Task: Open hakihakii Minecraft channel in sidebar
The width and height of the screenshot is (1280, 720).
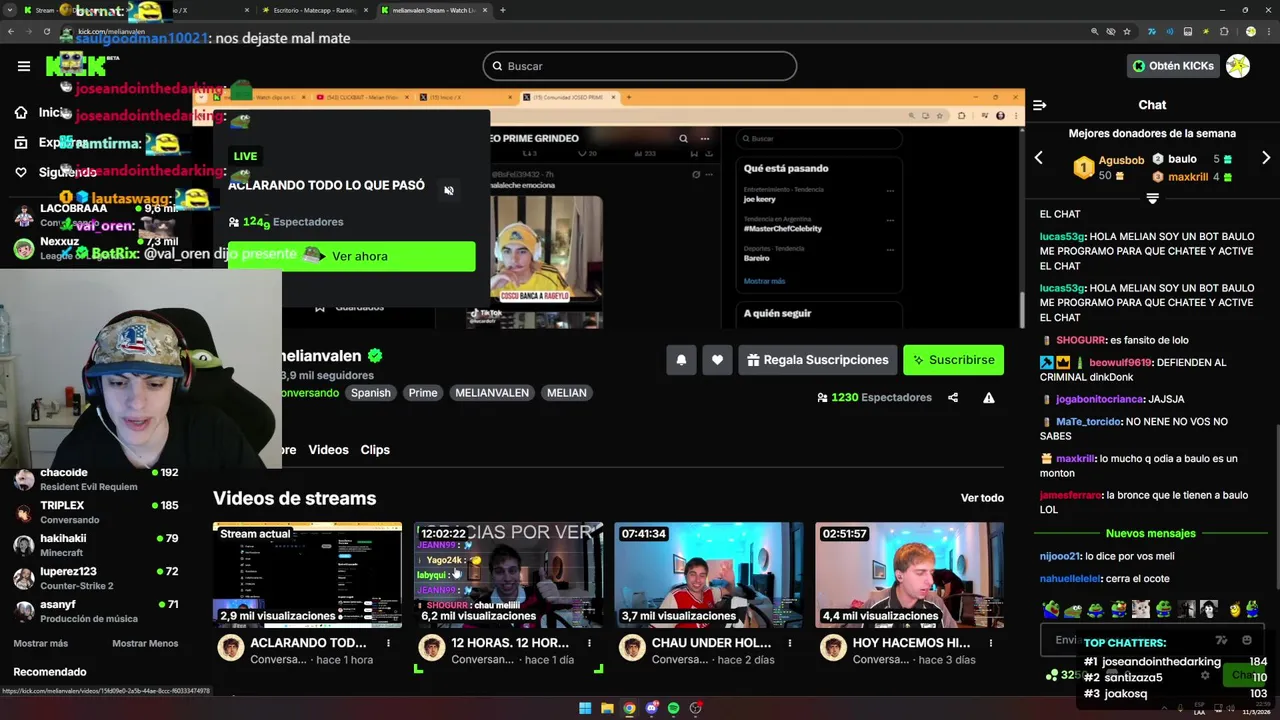Action: pyautogui.click(x=96, y=545)
